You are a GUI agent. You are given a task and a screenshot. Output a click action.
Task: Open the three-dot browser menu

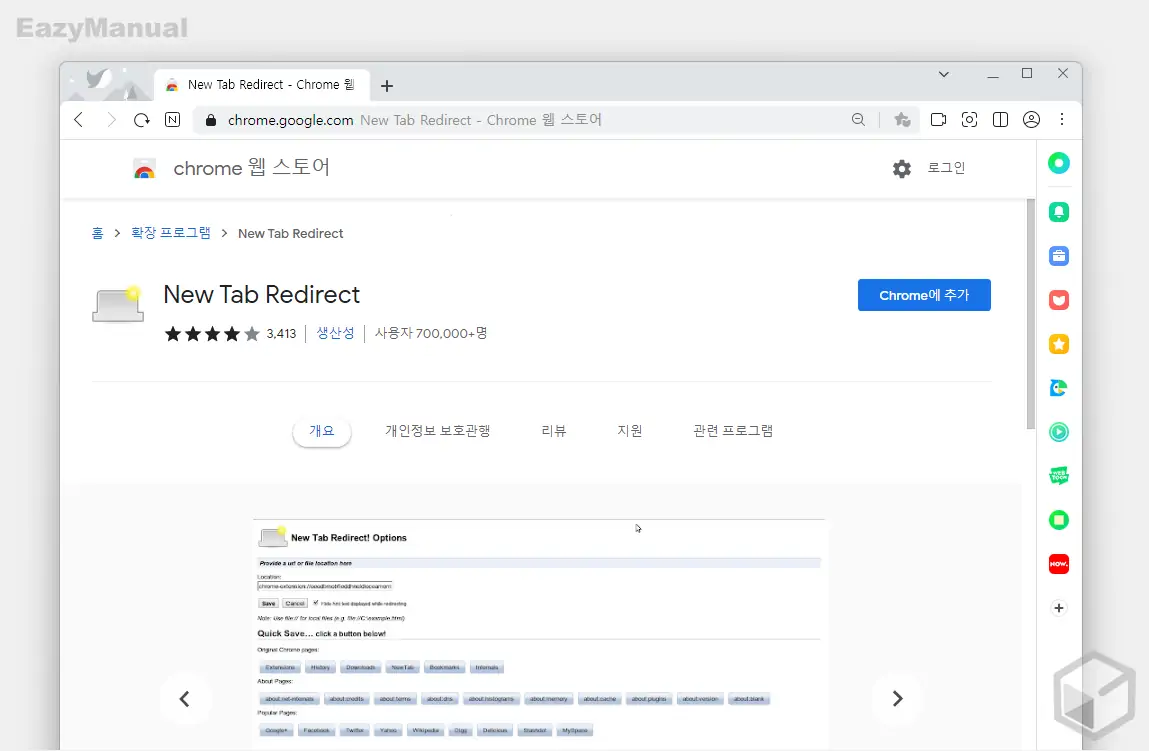(1062, 119)
